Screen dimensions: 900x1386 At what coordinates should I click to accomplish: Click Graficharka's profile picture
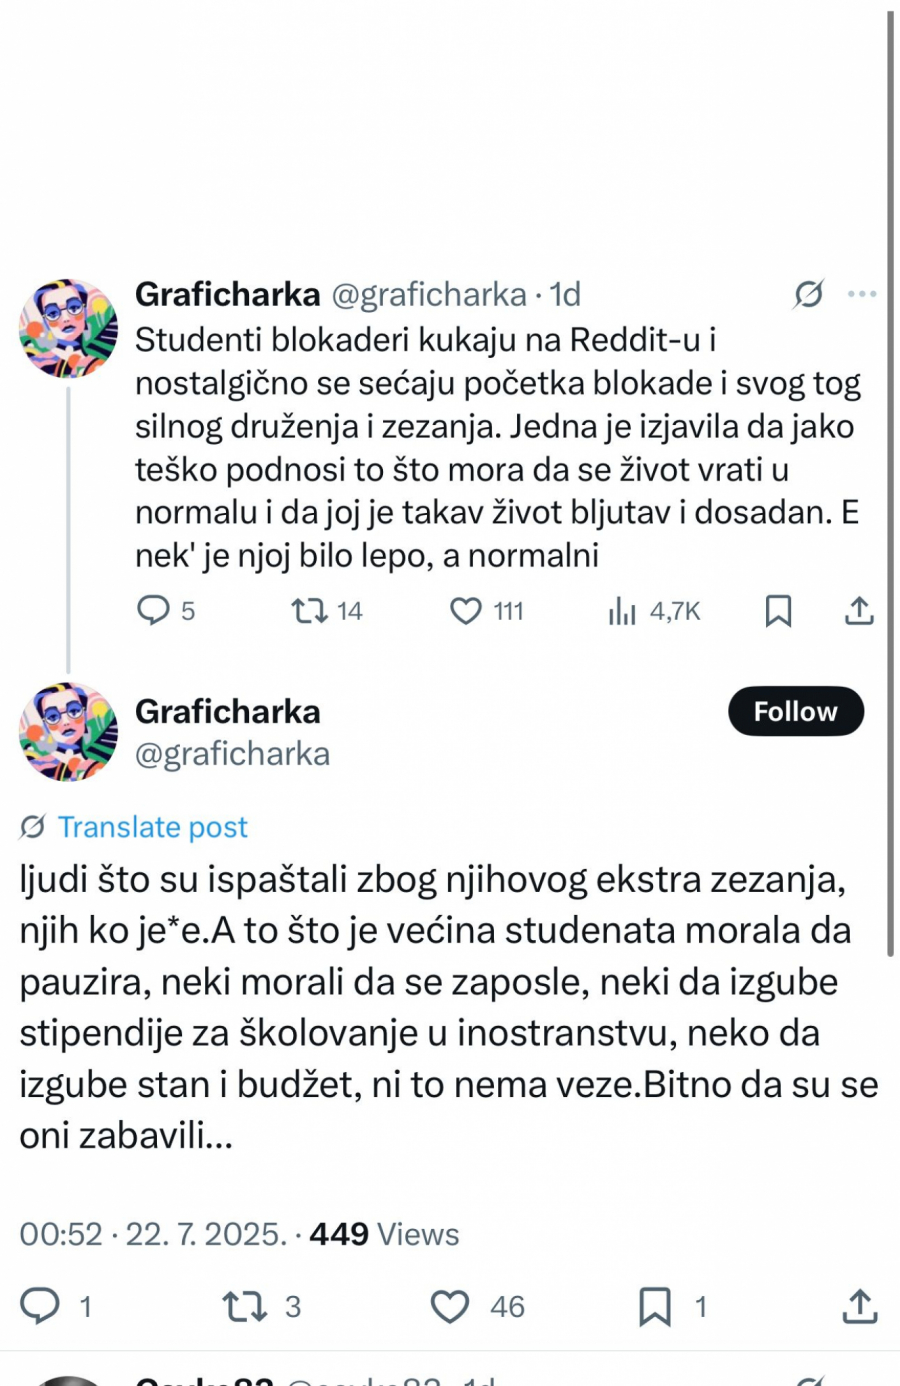67,732
